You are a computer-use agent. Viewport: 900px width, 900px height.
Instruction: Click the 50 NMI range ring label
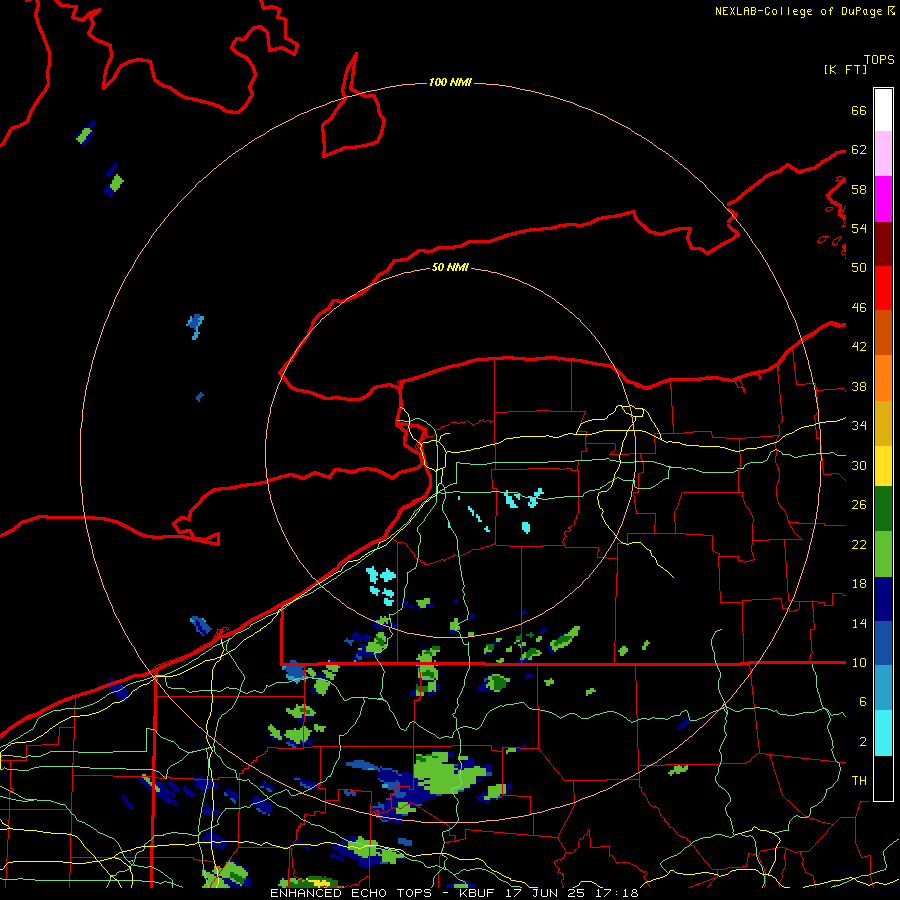coord(450,267)
